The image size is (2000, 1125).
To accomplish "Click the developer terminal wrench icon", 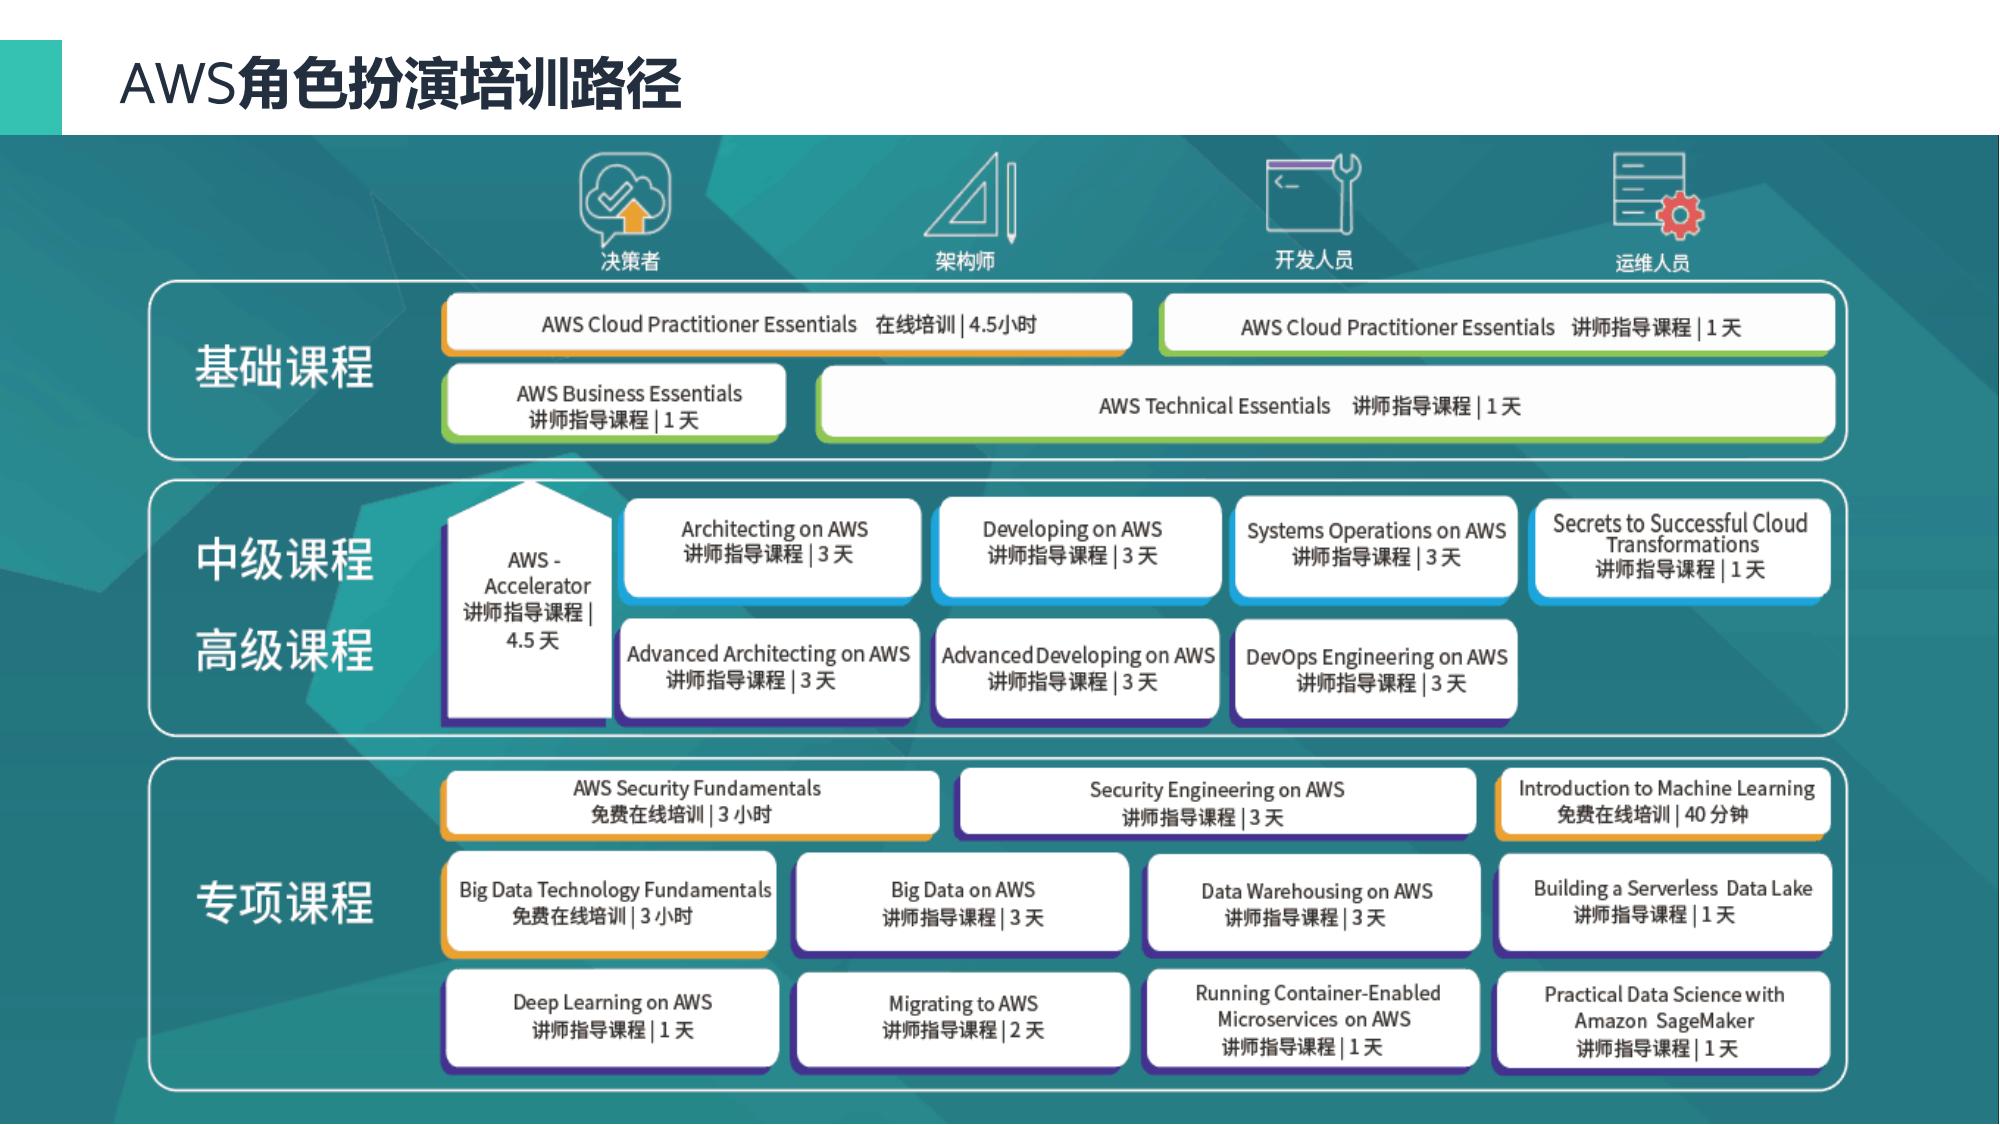I will point(1314,194).
